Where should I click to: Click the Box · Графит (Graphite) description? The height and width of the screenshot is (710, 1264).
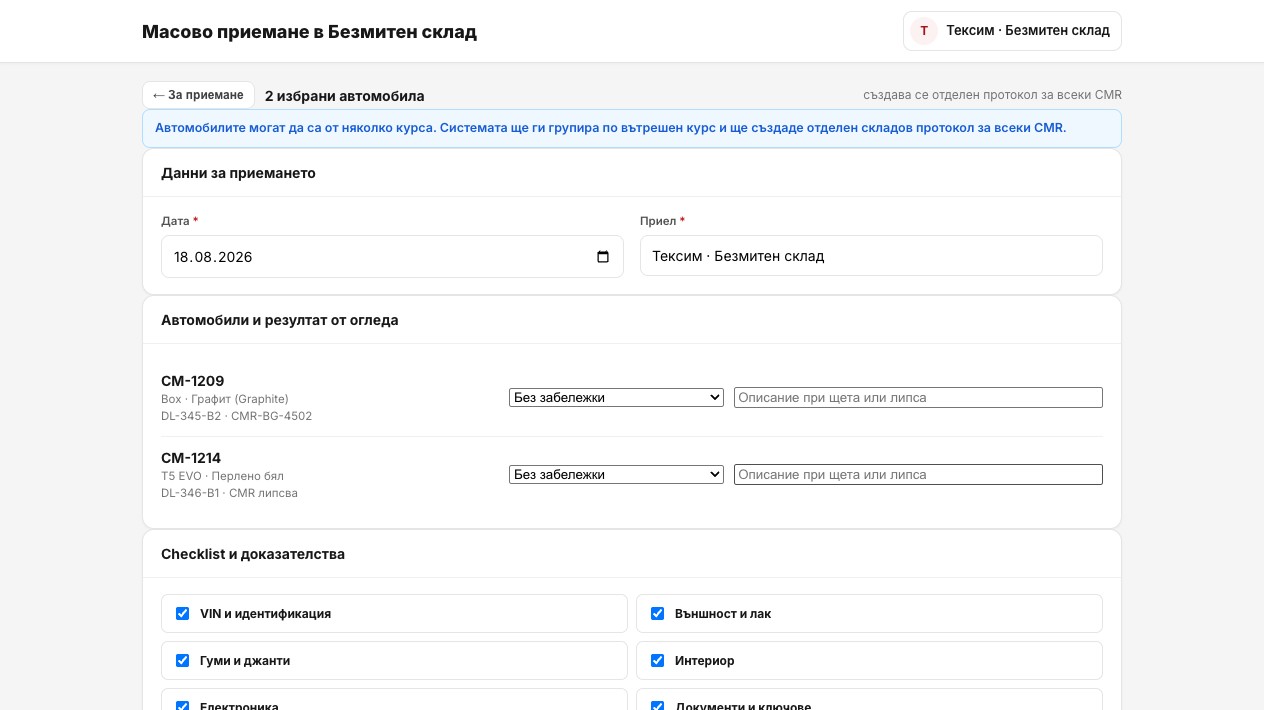click(x=225, y=399)
